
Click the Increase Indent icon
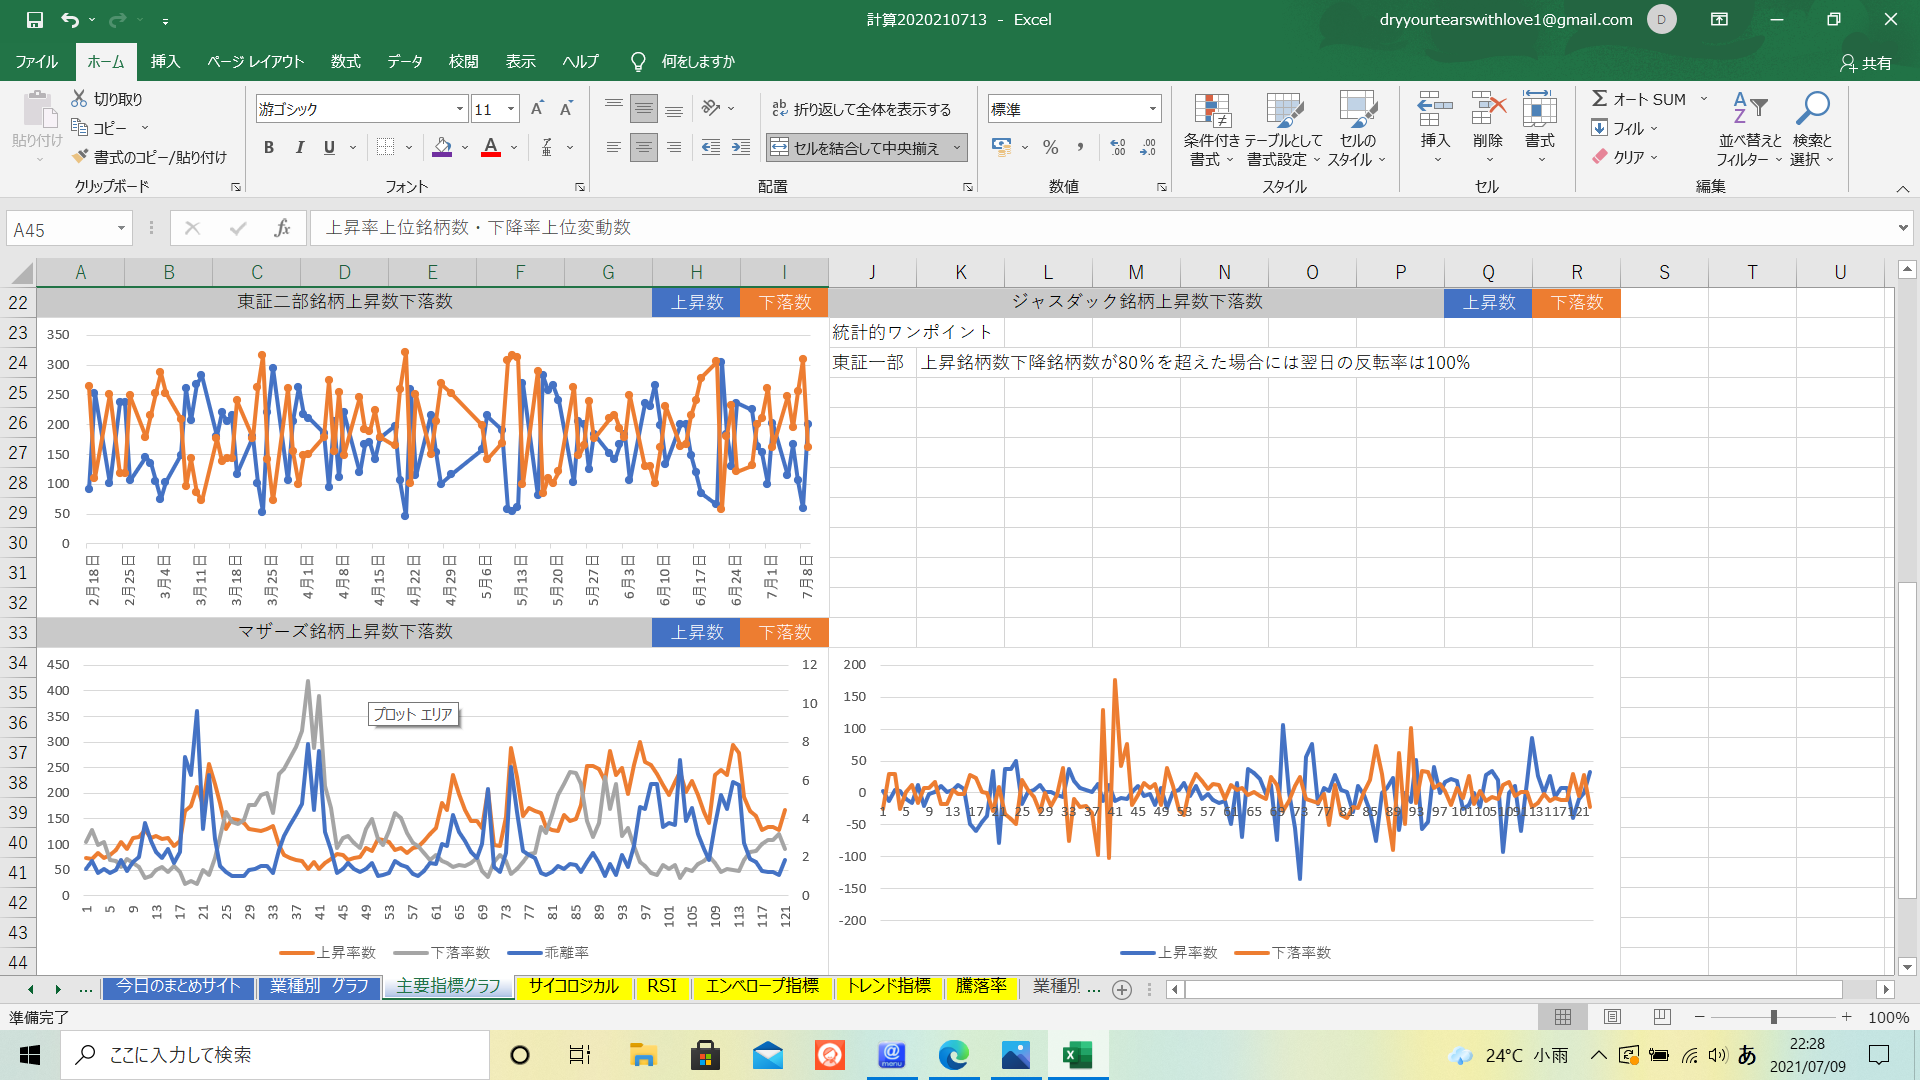[x=741, y=147]
